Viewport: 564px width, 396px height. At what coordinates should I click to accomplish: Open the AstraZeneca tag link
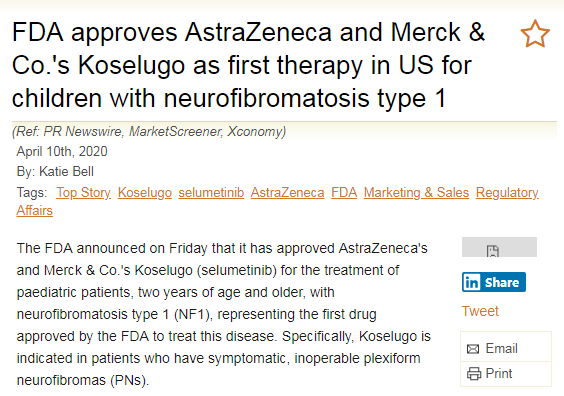pyautogui.click(x=287, y=192)
